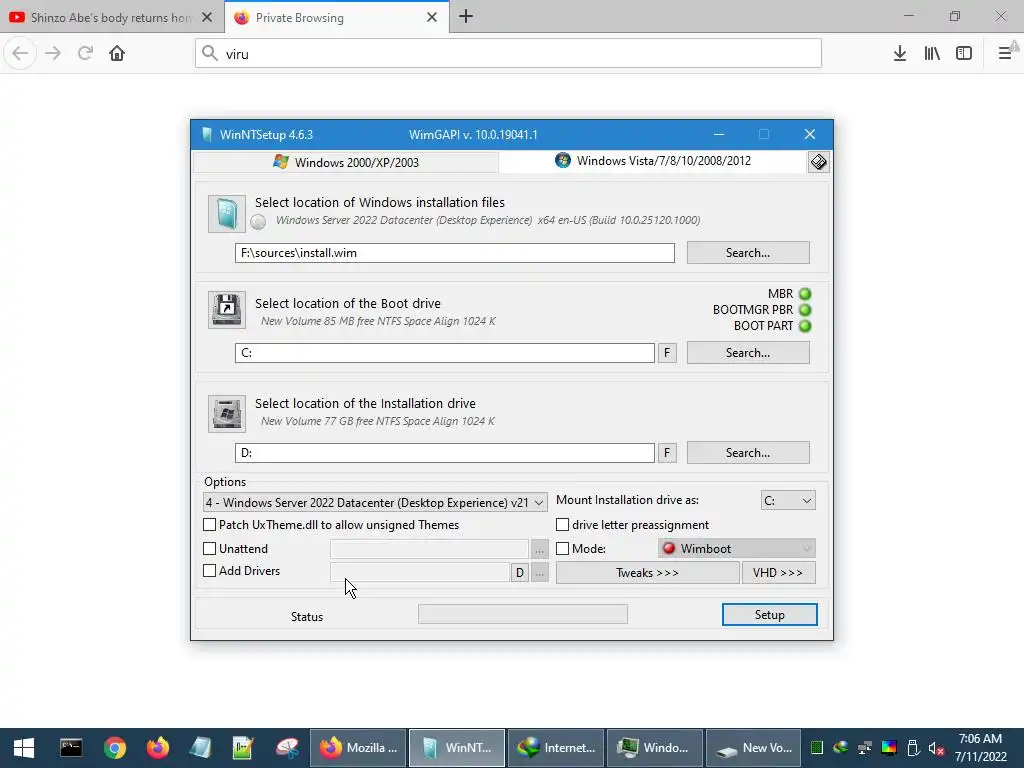Close the Private Browsing tab
Image resolution: width=1024 pixels, height=768 pixels.
(x=432, y=18)
